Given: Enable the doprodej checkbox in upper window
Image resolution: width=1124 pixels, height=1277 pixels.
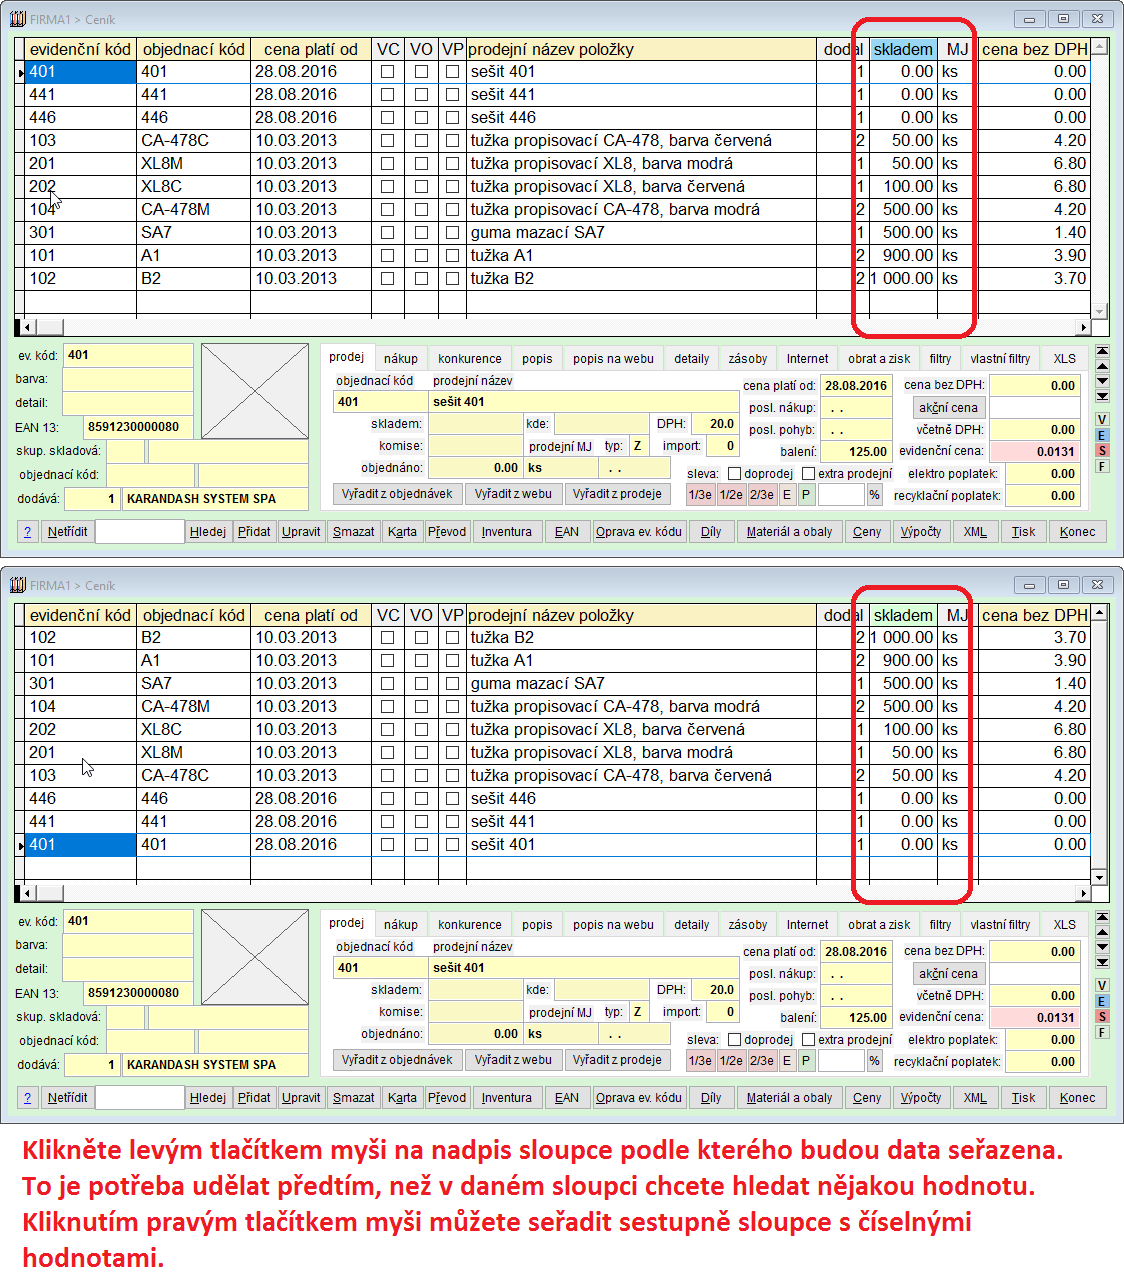Looking at the screenshot, I should point(735,474).
